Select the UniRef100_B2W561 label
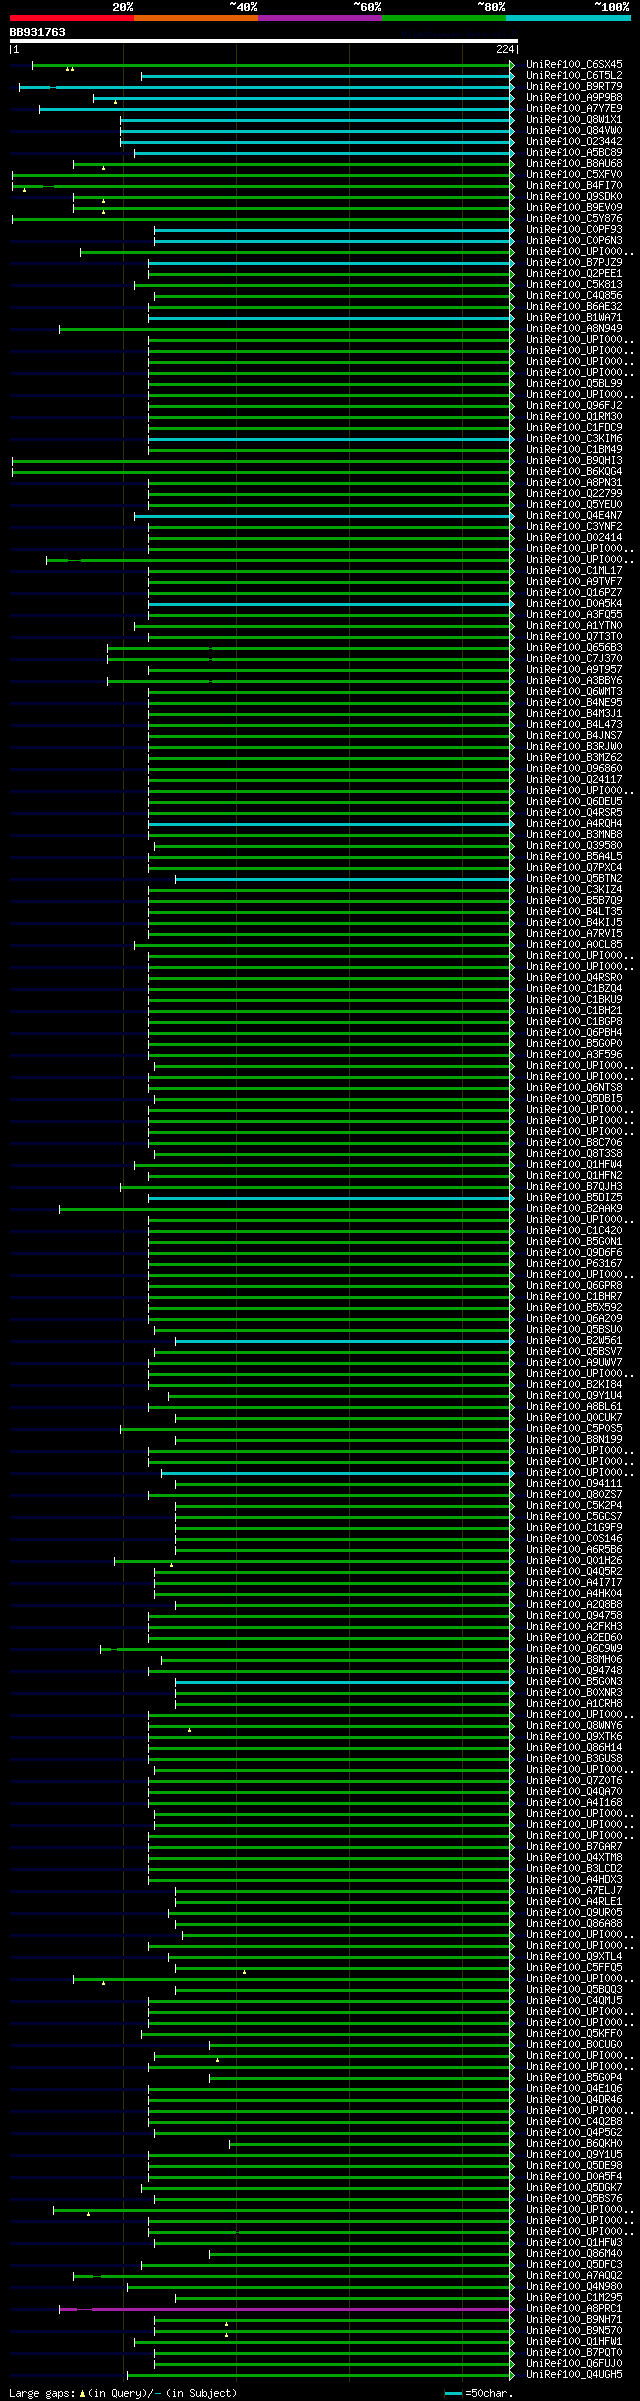The height and width of the screenshot is (2401, 640). tap(574, 1341)
